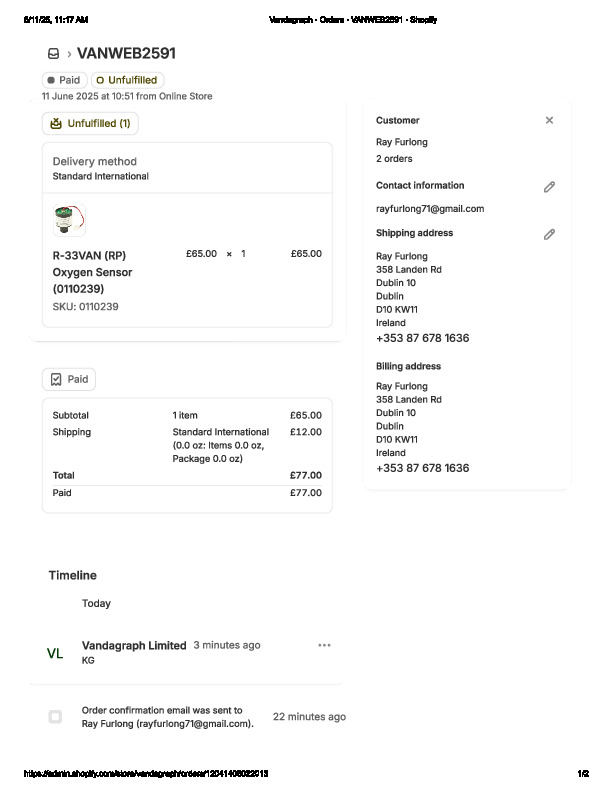This screenshot has width=612, height=792.
Task: Click the Paid receipt icon badge
Action: point(56,380)
